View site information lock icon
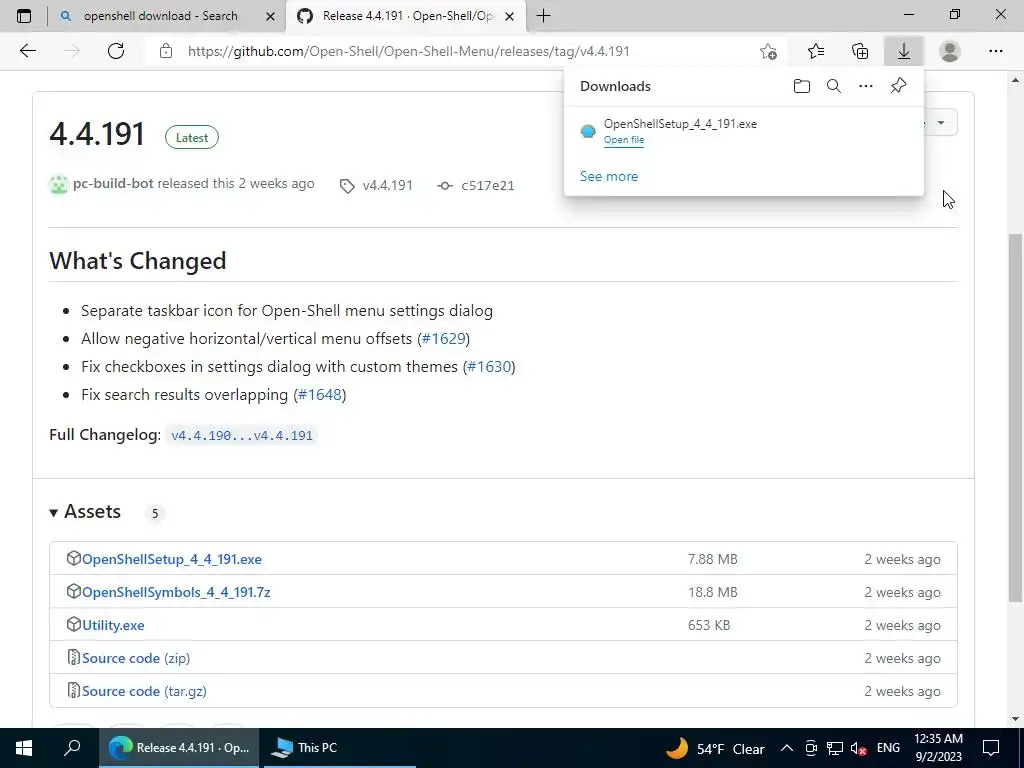 click(166, 51)
